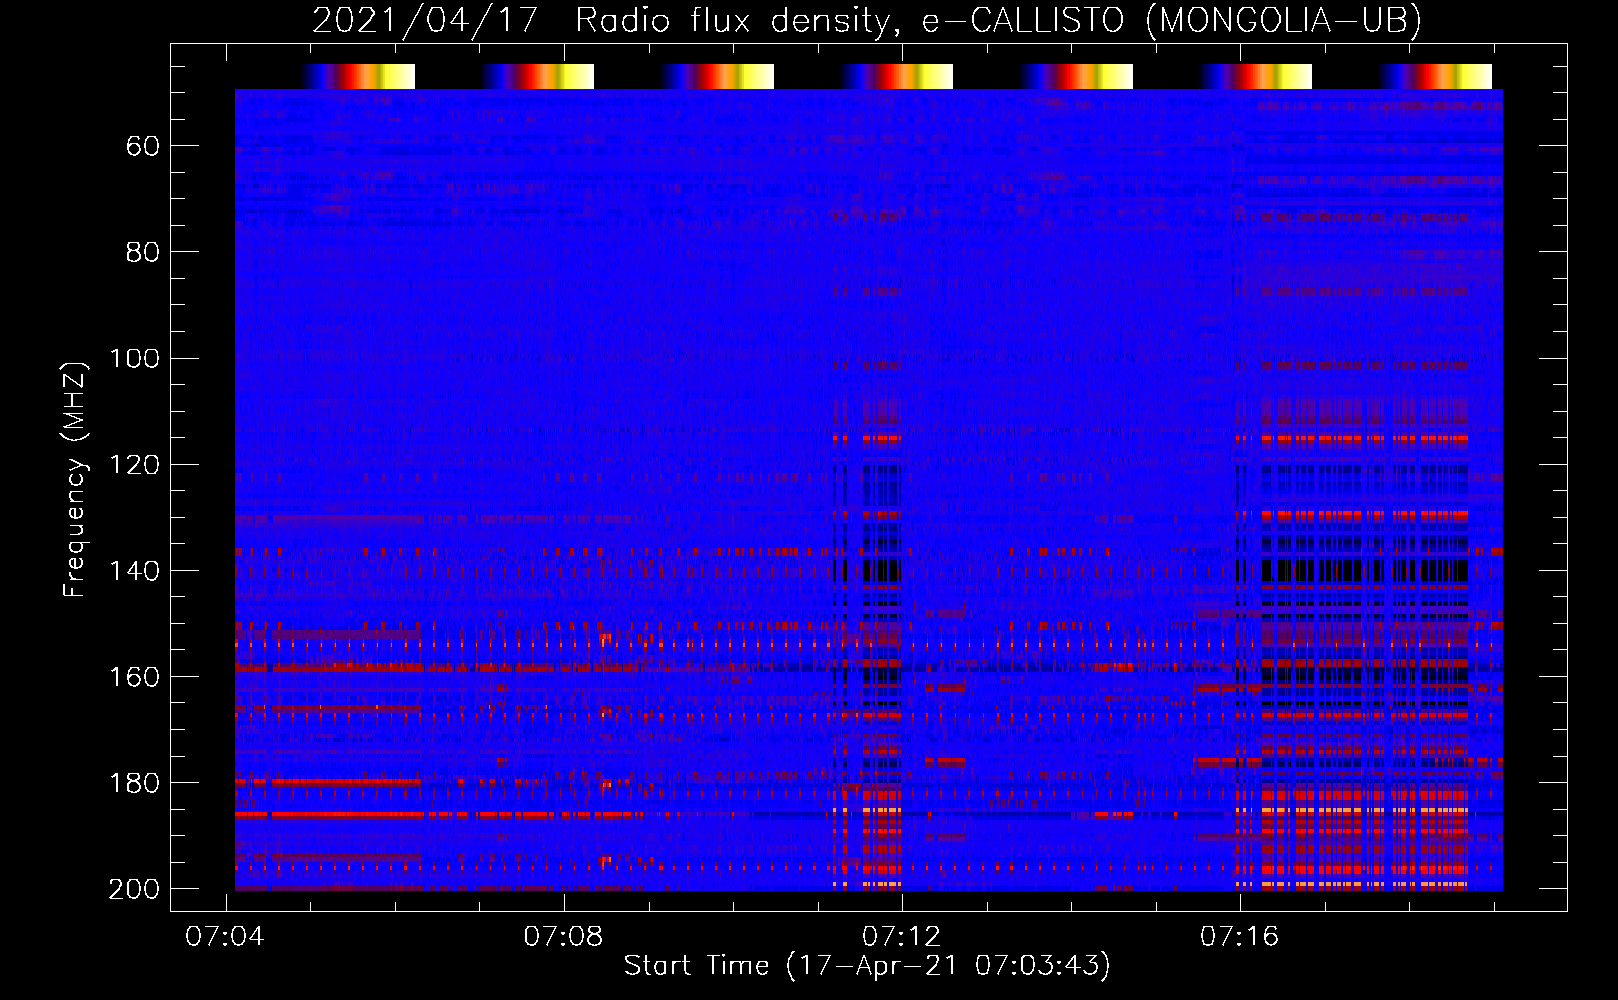Click the plot title mentioning e-CALLISTO MONGOLIA-UB
The height and width of the screenshot is (1000, 1618).
[x=867, y=20]
